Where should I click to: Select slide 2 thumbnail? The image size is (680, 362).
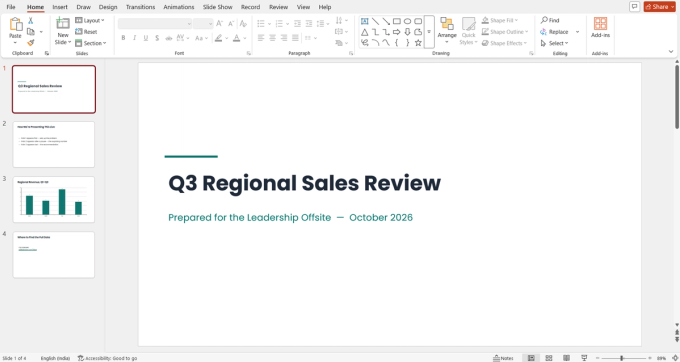[x=54, y=144]
